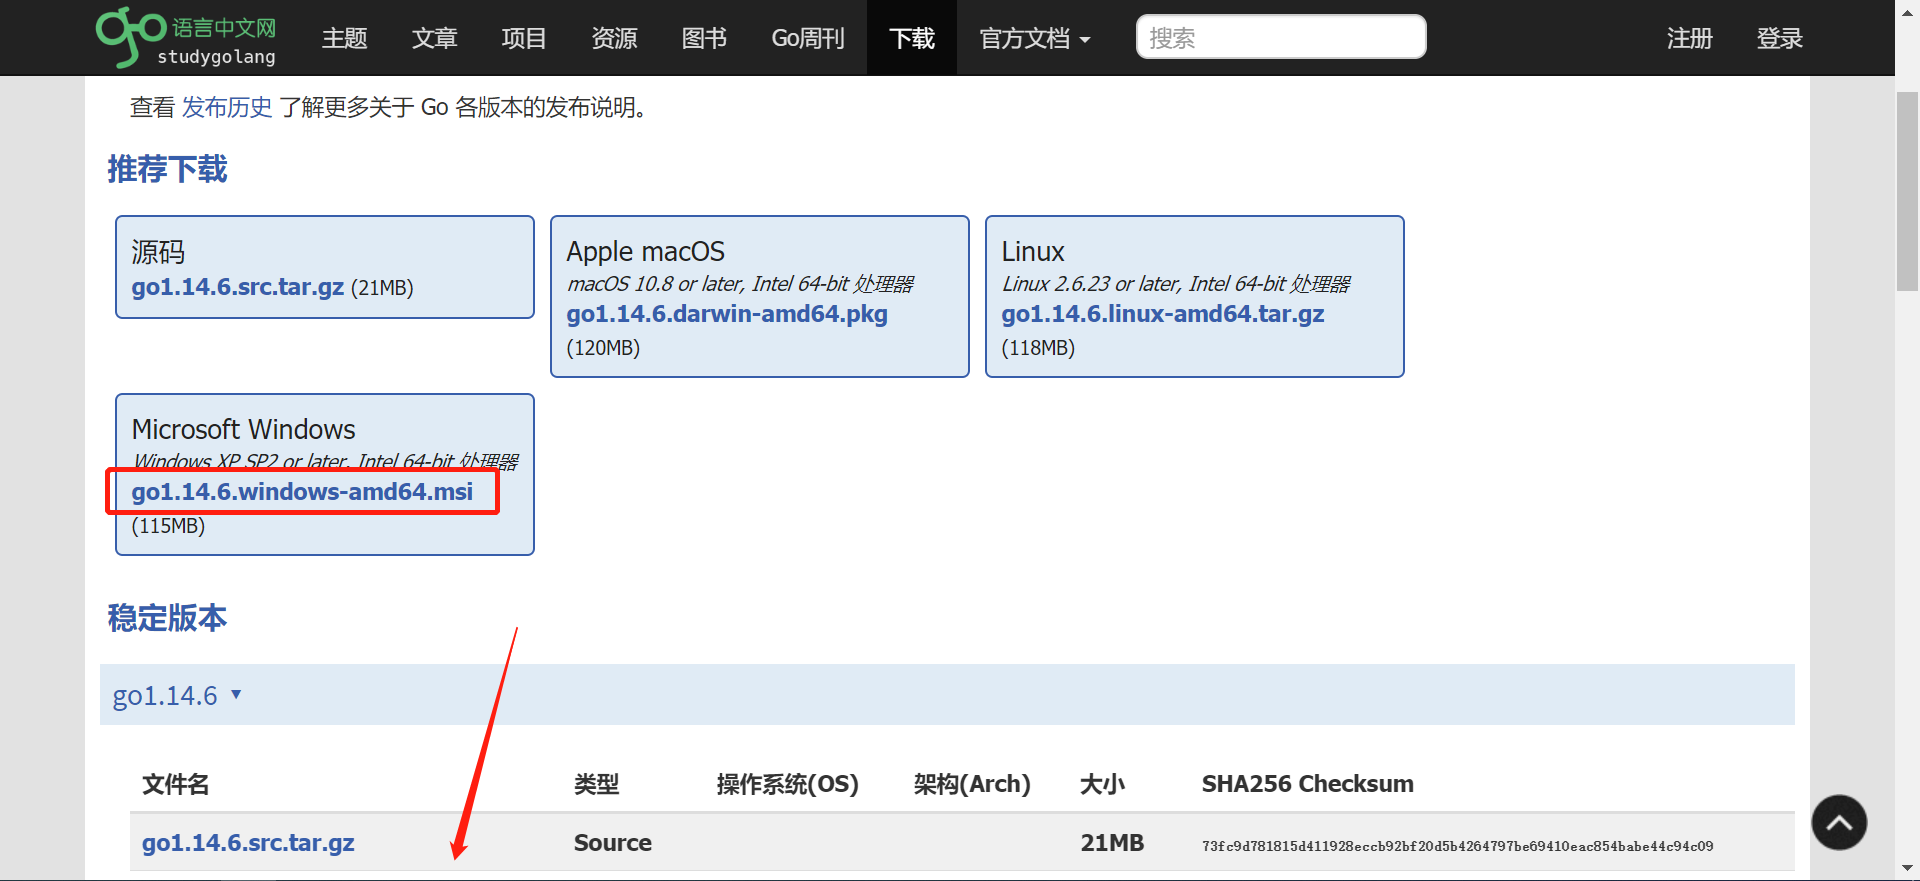Click the 架构(Arch) column header
Screen dimensions: 1920x881
(x=972, y=784)
